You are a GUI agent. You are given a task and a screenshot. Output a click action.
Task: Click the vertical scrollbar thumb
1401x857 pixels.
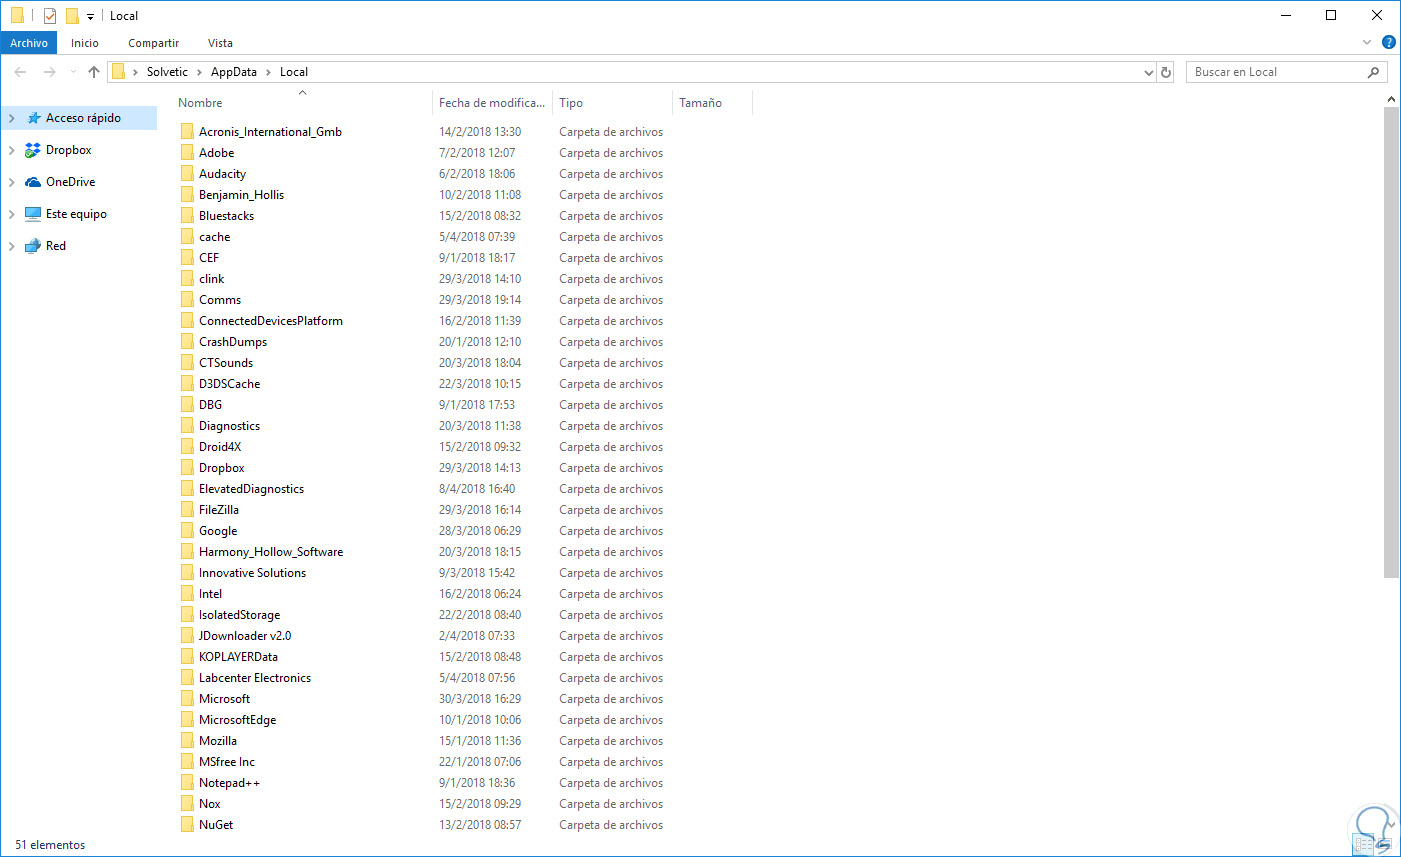point(1391,342)
